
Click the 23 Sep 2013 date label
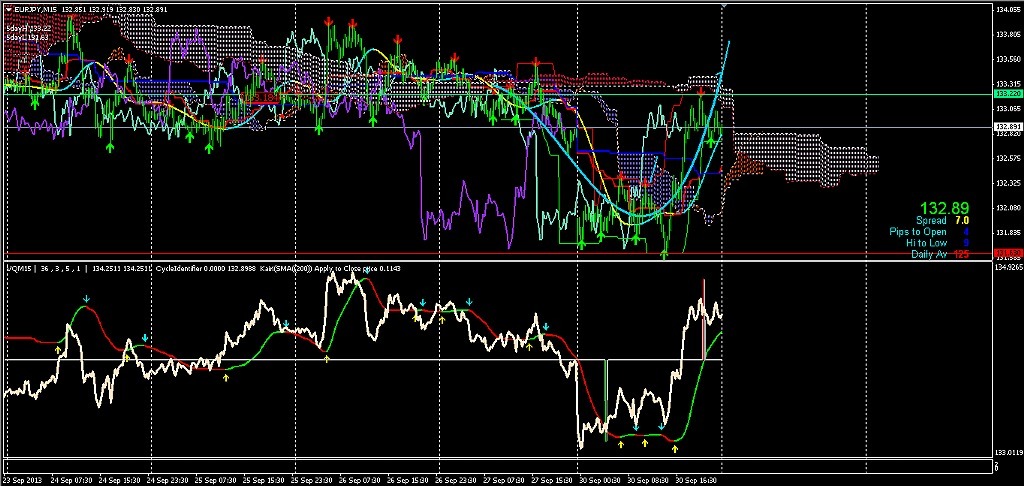21,479
